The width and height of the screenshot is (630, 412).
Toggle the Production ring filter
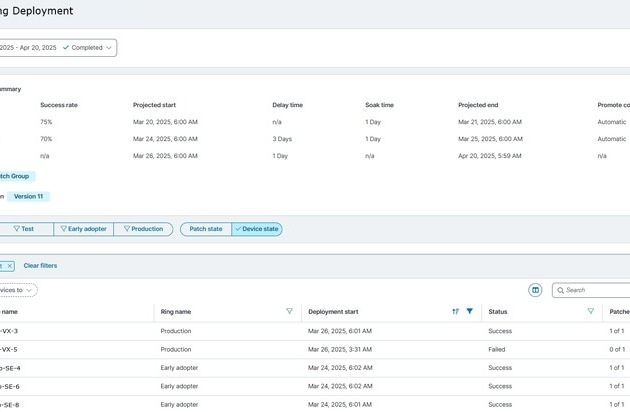pos(143,229)
